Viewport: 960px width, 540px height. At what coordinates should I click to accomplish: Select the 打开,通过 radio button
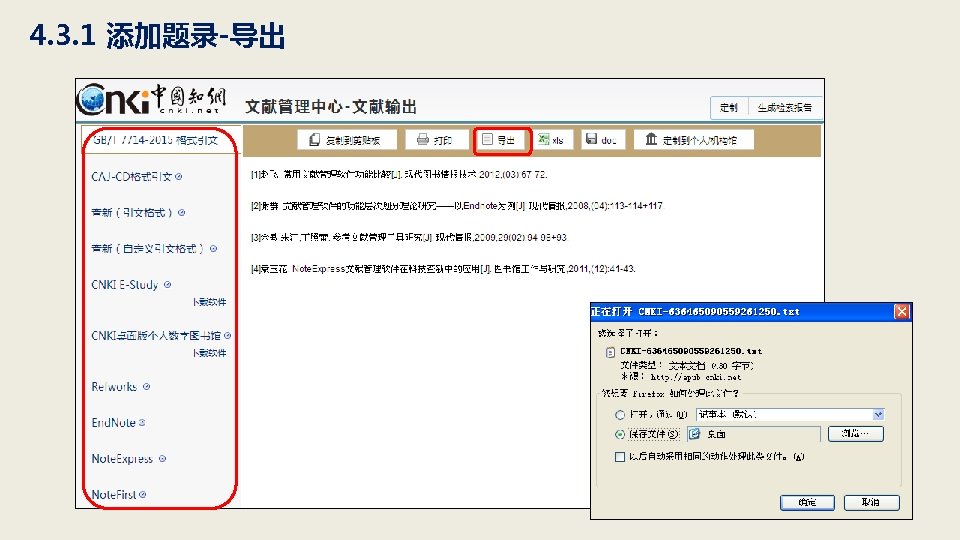point(620,414)
